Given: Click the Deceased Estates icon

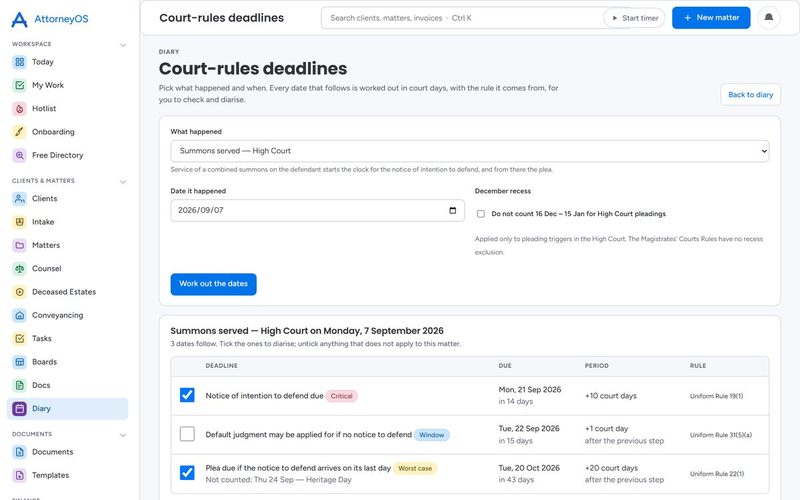Looking at the screenshot, I should (x=19, y=292).
